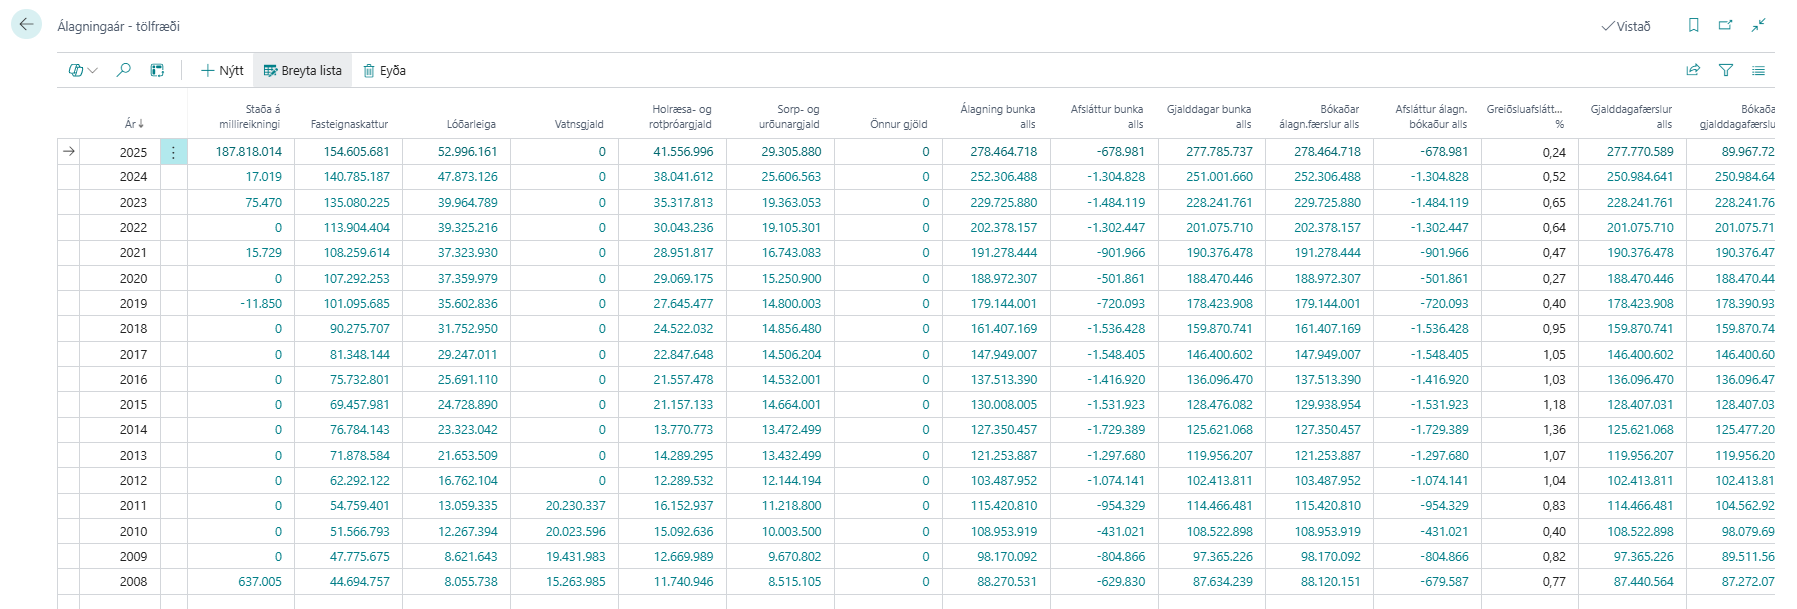Click the Nýtt button

click(x=222, y=70)
